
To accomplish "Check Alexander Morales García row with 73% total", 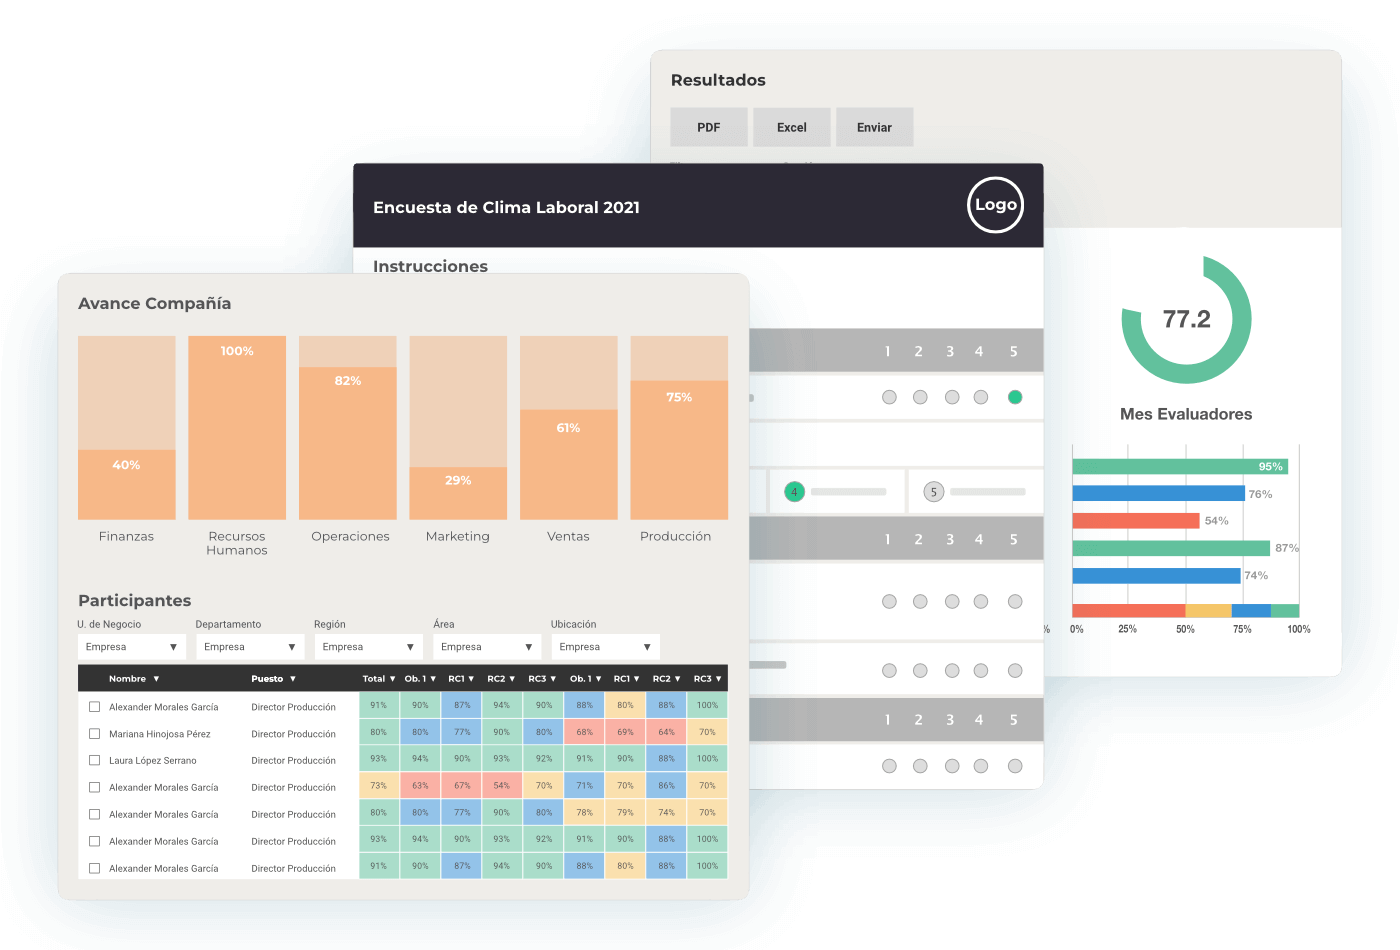I will pos(94,787).
